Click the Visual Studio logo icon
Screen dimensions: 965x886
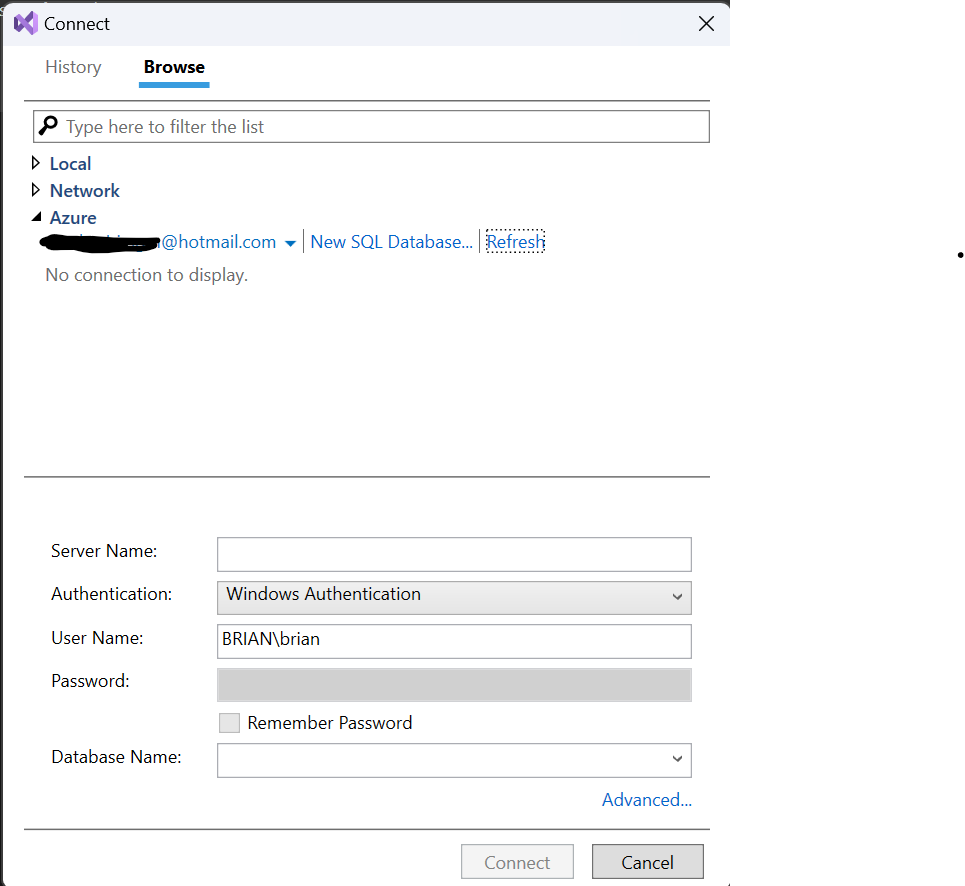coord(26,23)
